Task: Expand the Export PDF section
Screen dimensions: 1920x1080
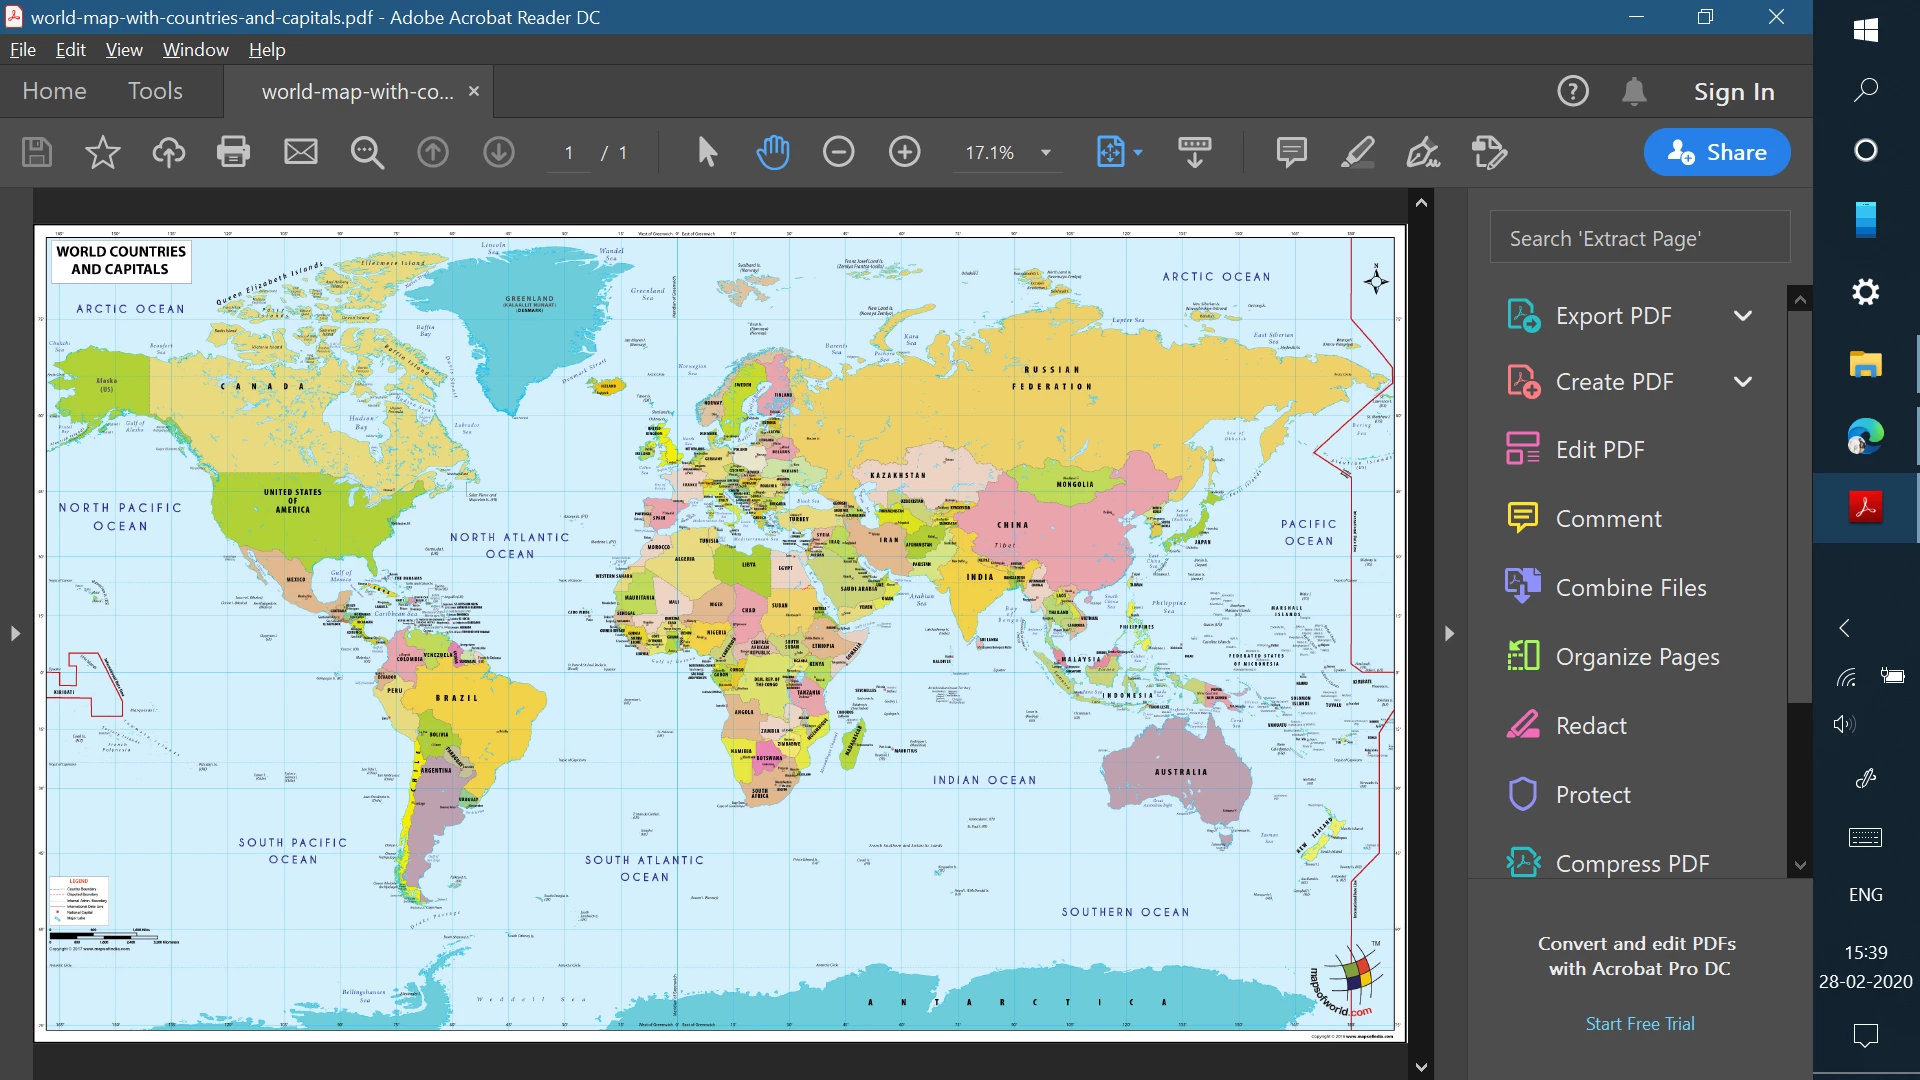Action: point(1742,316)
